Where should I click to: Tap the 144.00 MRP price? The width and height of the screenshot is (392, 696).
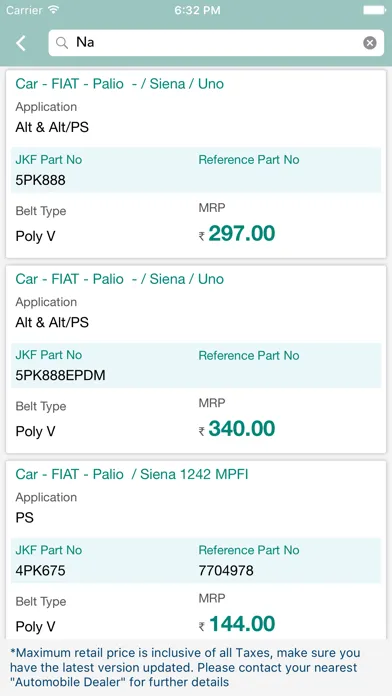click(242, 624)
